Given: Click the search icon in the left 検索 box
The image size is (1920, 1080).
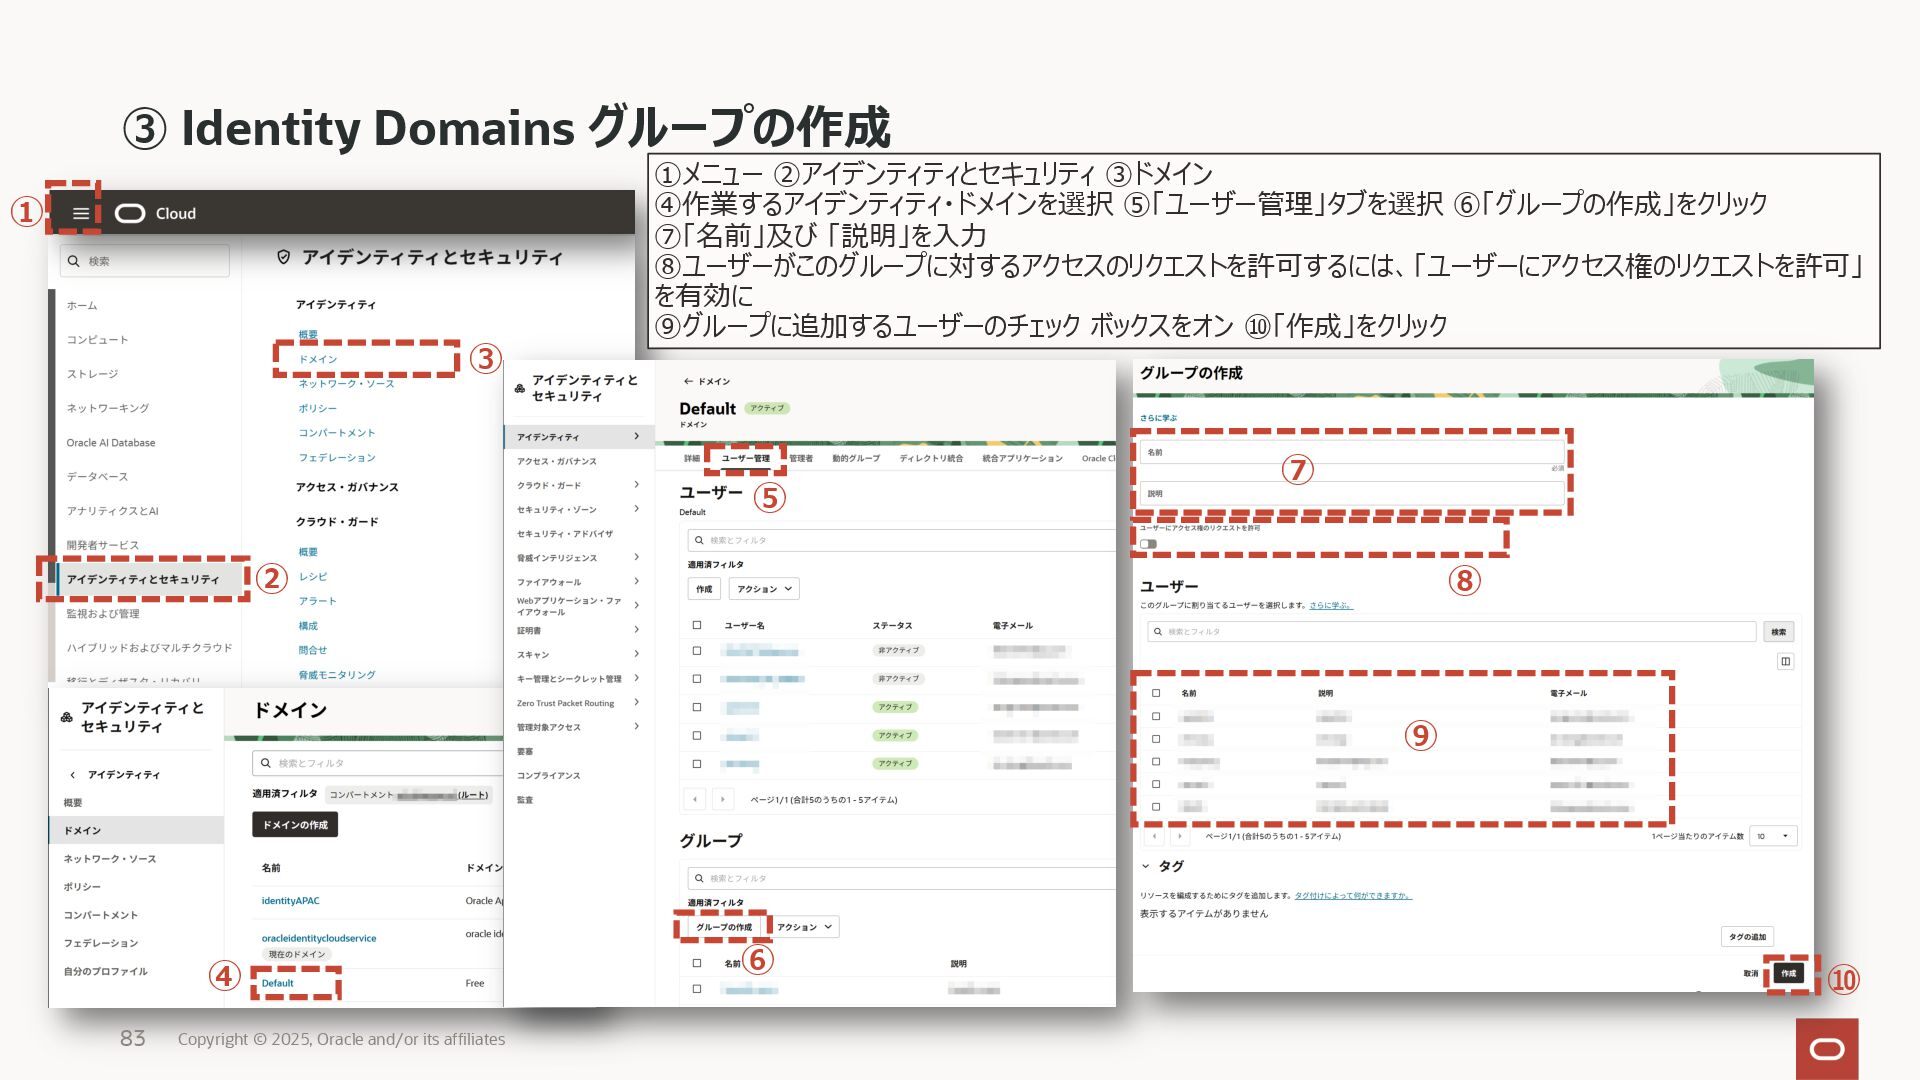Looking at the screenshot, I should tap(74, 261).
